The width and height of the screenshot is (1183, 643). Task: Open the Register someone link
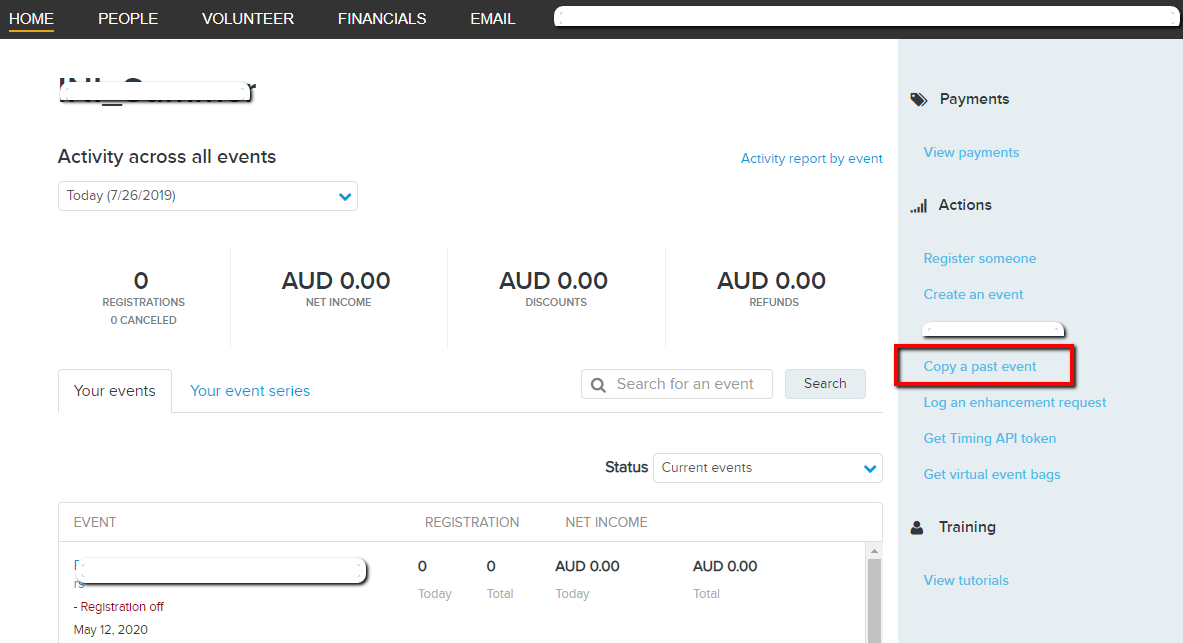(980, 258)
